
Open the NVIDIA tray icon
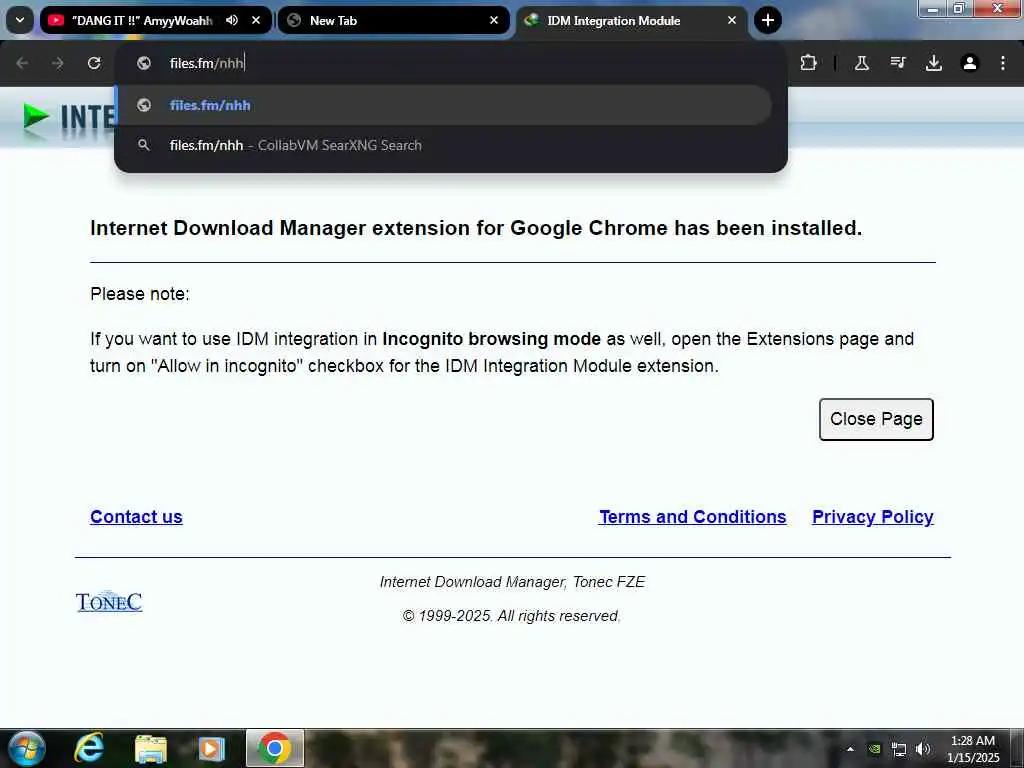[874, 749]
